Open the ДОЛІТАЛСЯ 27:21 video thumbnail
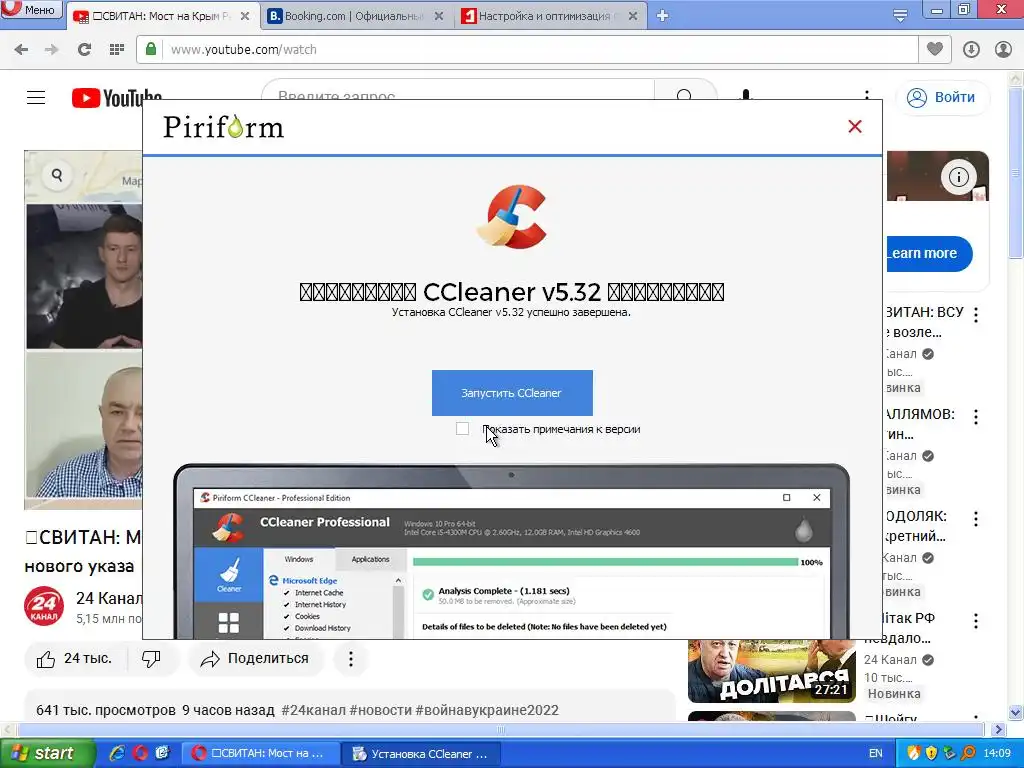Image resolution: width=1024 pixels, height=768 pixels. pyautogui.click(x=771, y=671)
